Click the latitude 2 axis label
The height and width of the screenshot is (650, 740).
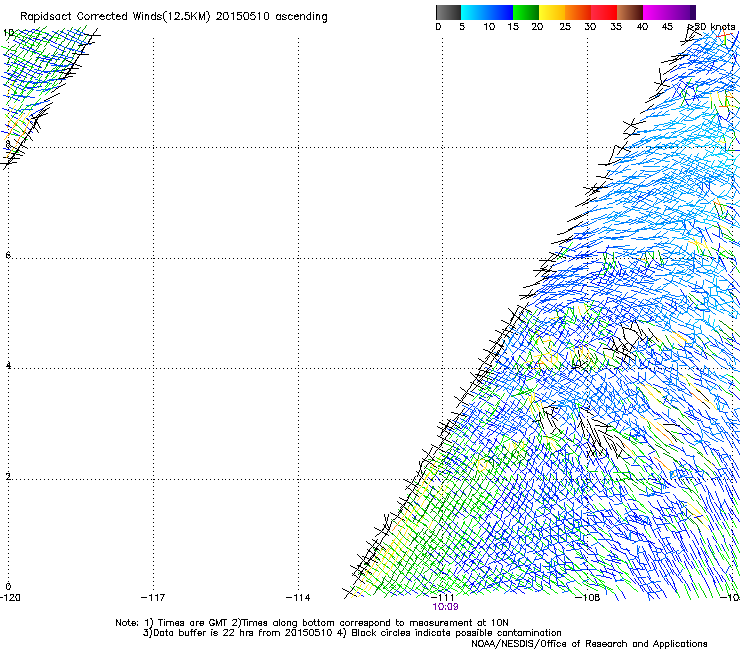point(8,476)
